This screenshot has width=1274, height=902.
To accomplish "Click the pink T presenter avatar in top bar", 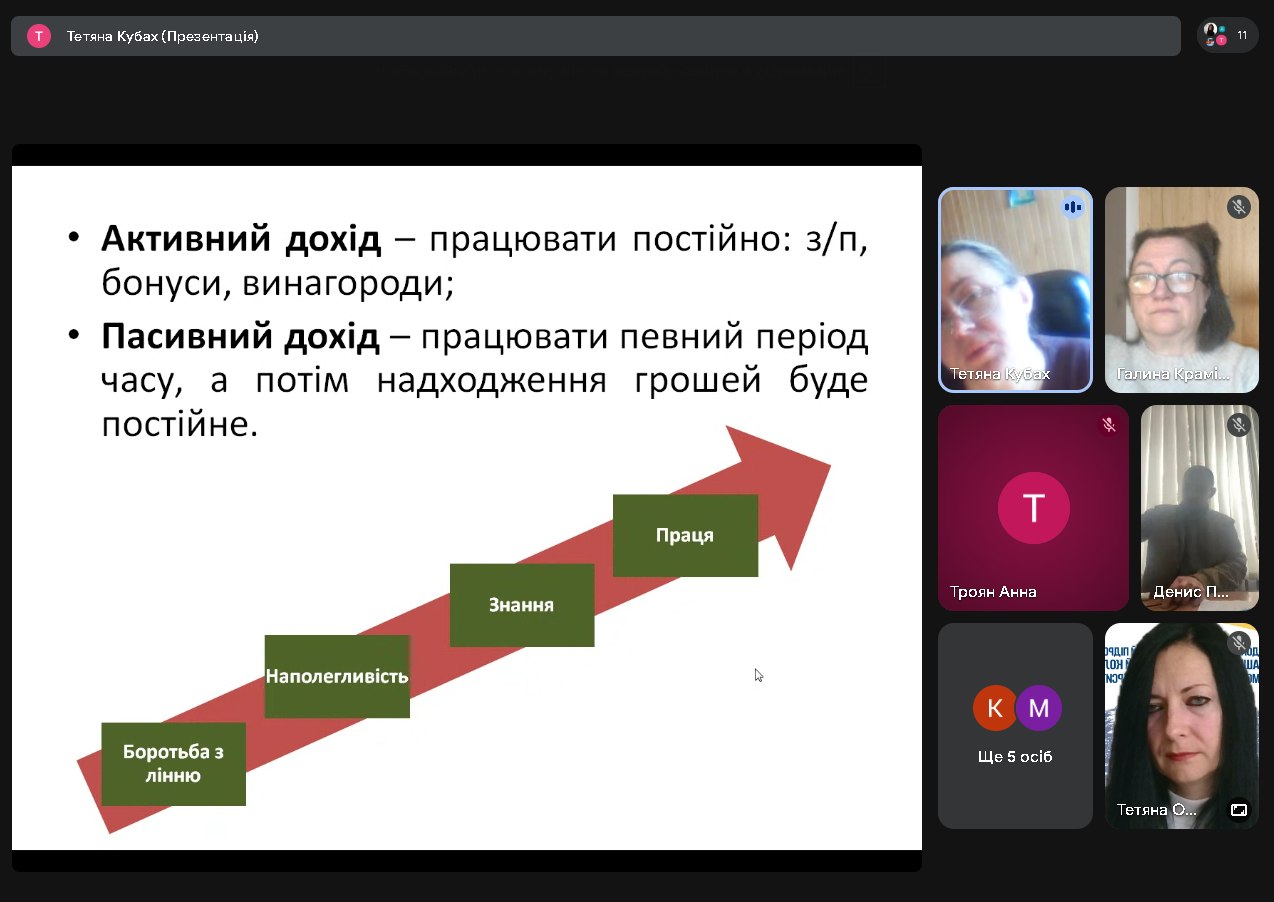I will pos(39,36).
